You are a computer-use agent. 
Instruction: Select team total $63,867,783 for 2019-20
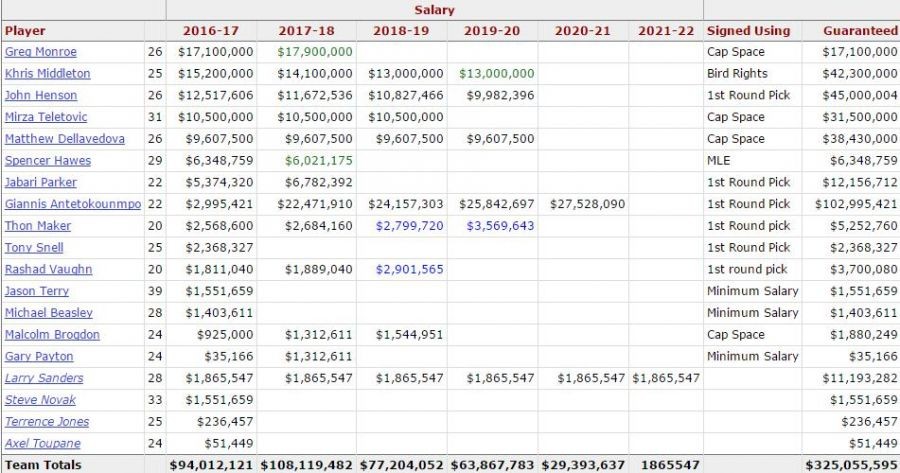click(492, 465)
